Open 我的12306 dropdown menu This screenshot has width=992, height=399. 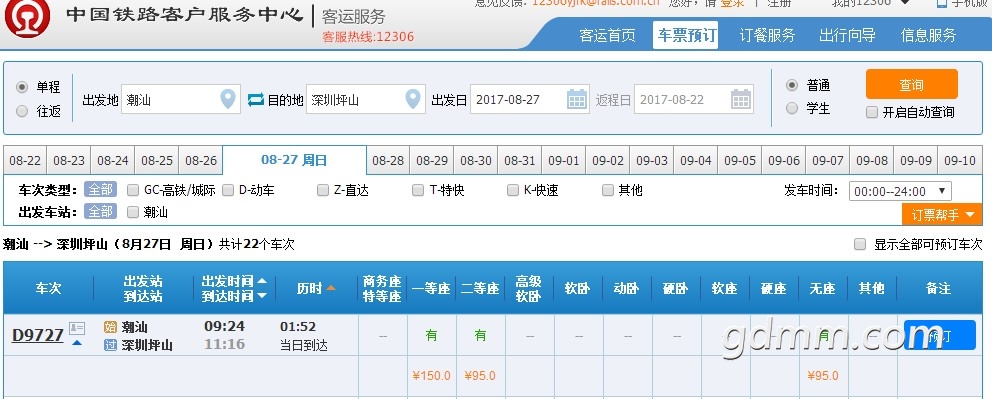tap(871, 3)
